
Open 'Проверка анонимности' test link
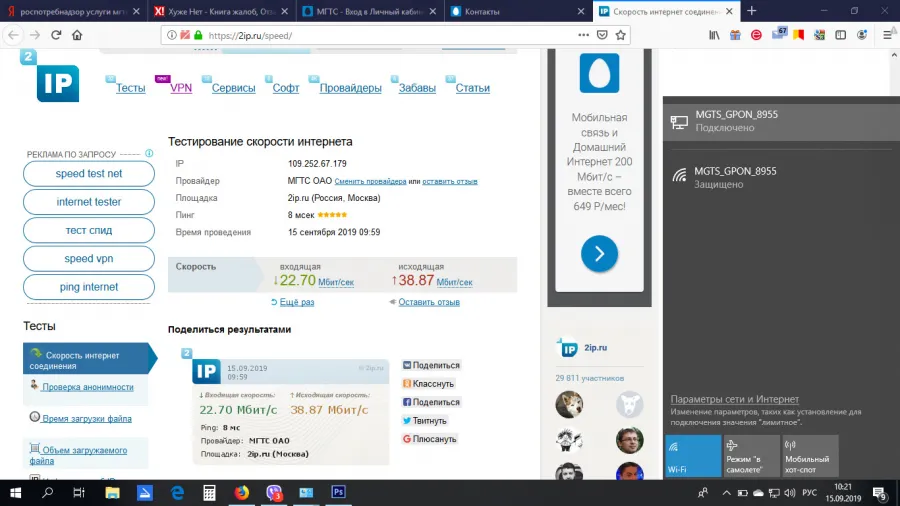pyautogui.click(x=88, y=387)
